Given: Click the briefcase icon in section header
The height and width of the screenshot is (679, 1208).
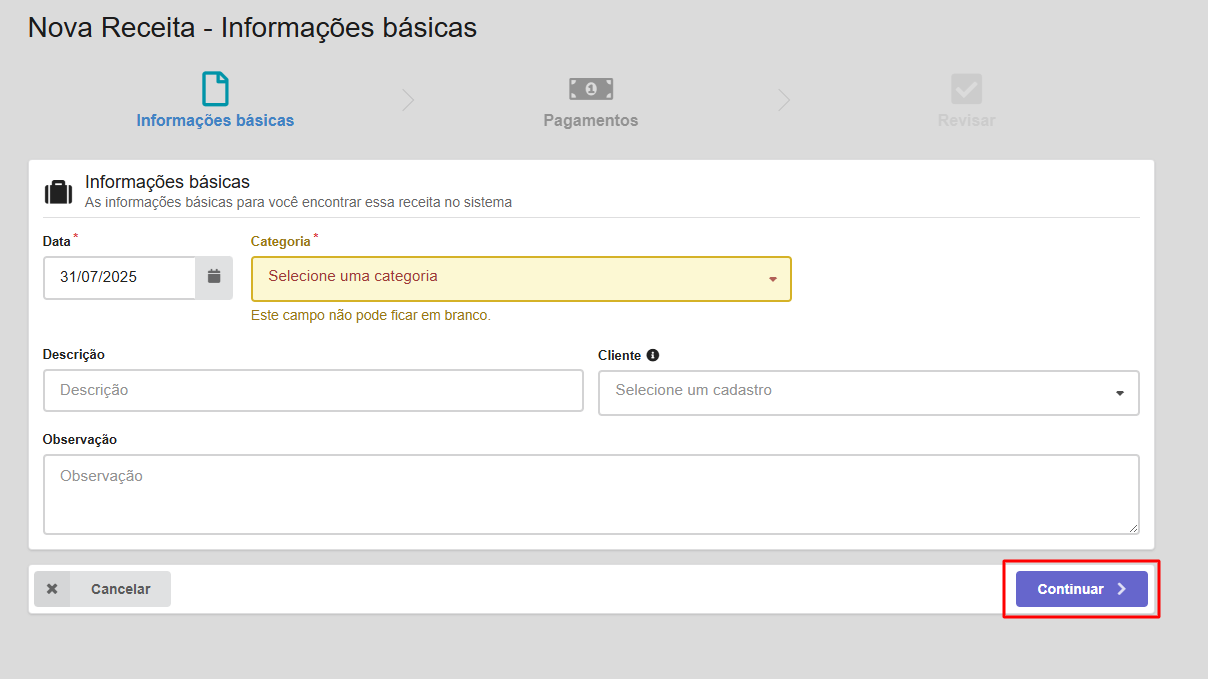Looking at the screenshot, I should 59,192.
